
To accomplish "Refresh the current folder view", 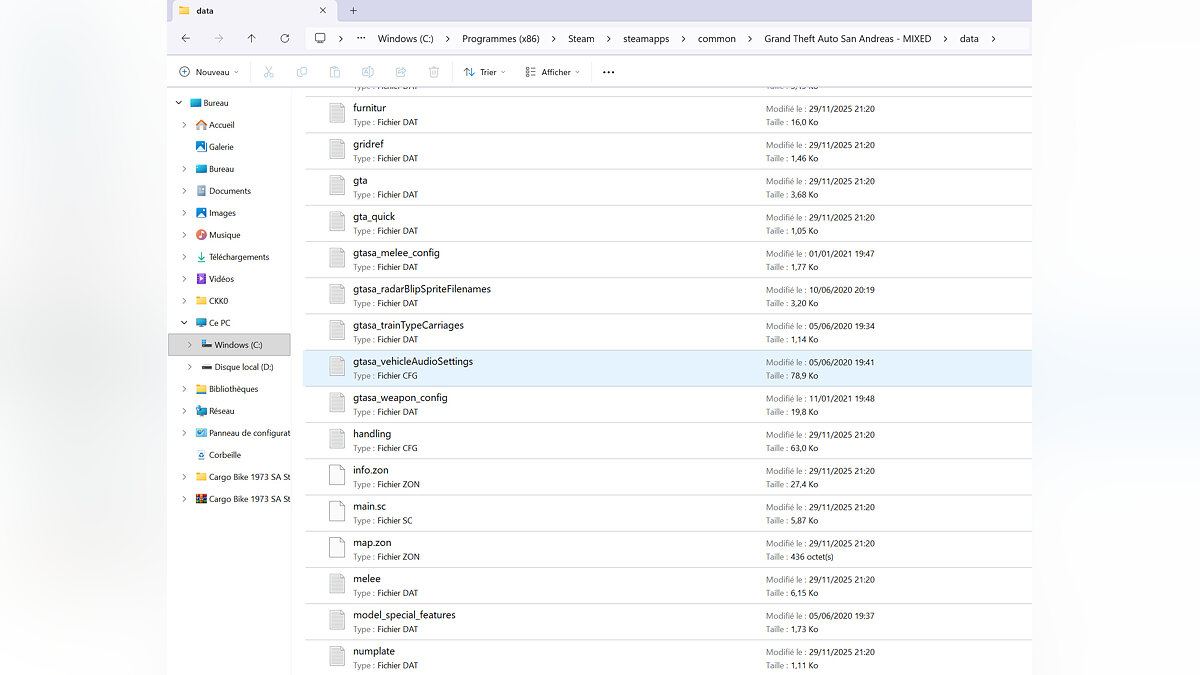I will [284, 39].
